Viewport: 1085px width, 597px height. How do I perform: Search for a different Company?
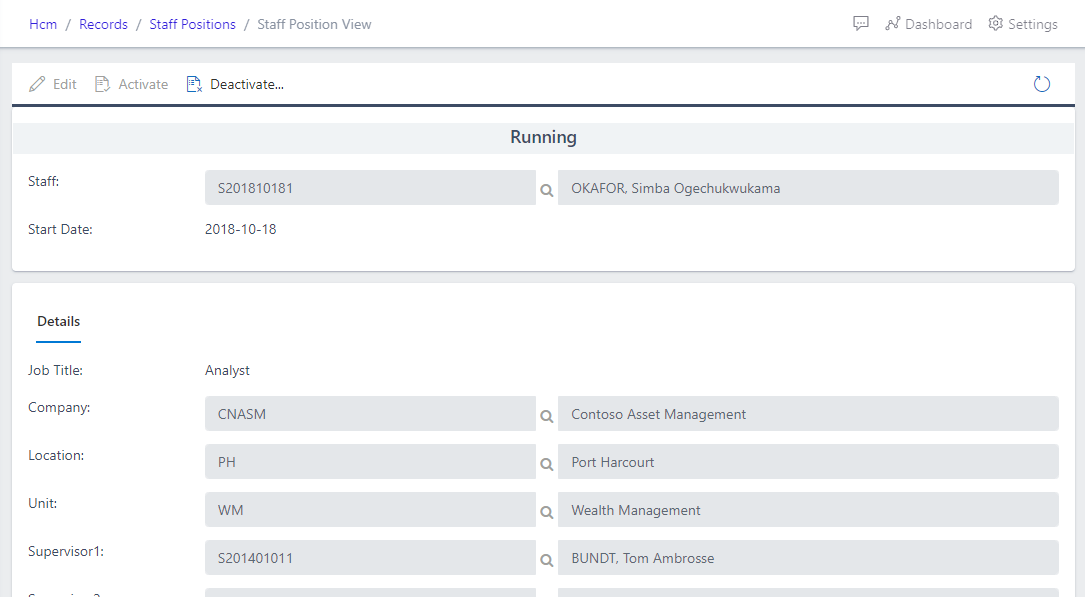point(546,414)
